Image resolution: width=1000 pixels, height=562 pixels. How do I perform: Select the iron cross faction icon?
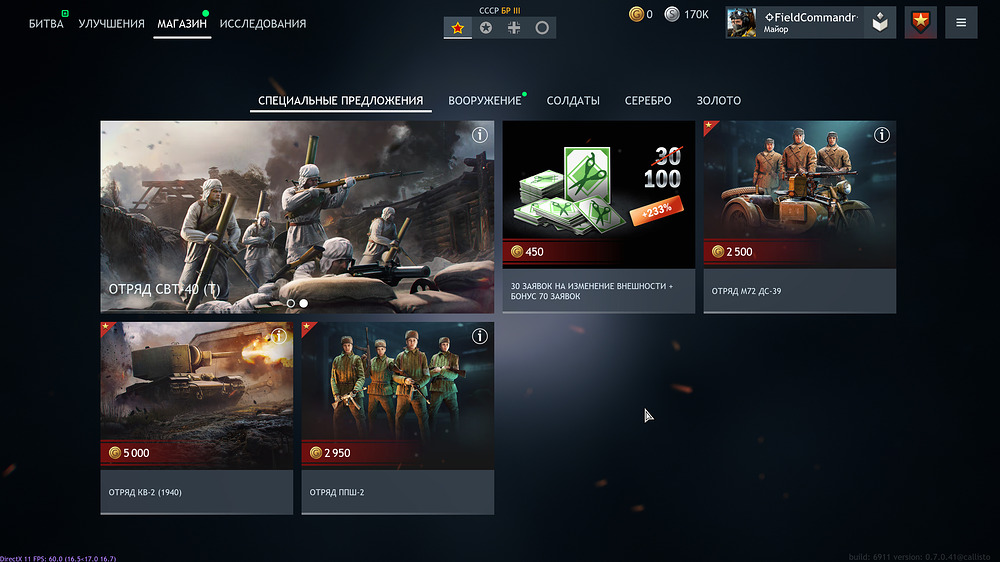(x=513, y=27)
